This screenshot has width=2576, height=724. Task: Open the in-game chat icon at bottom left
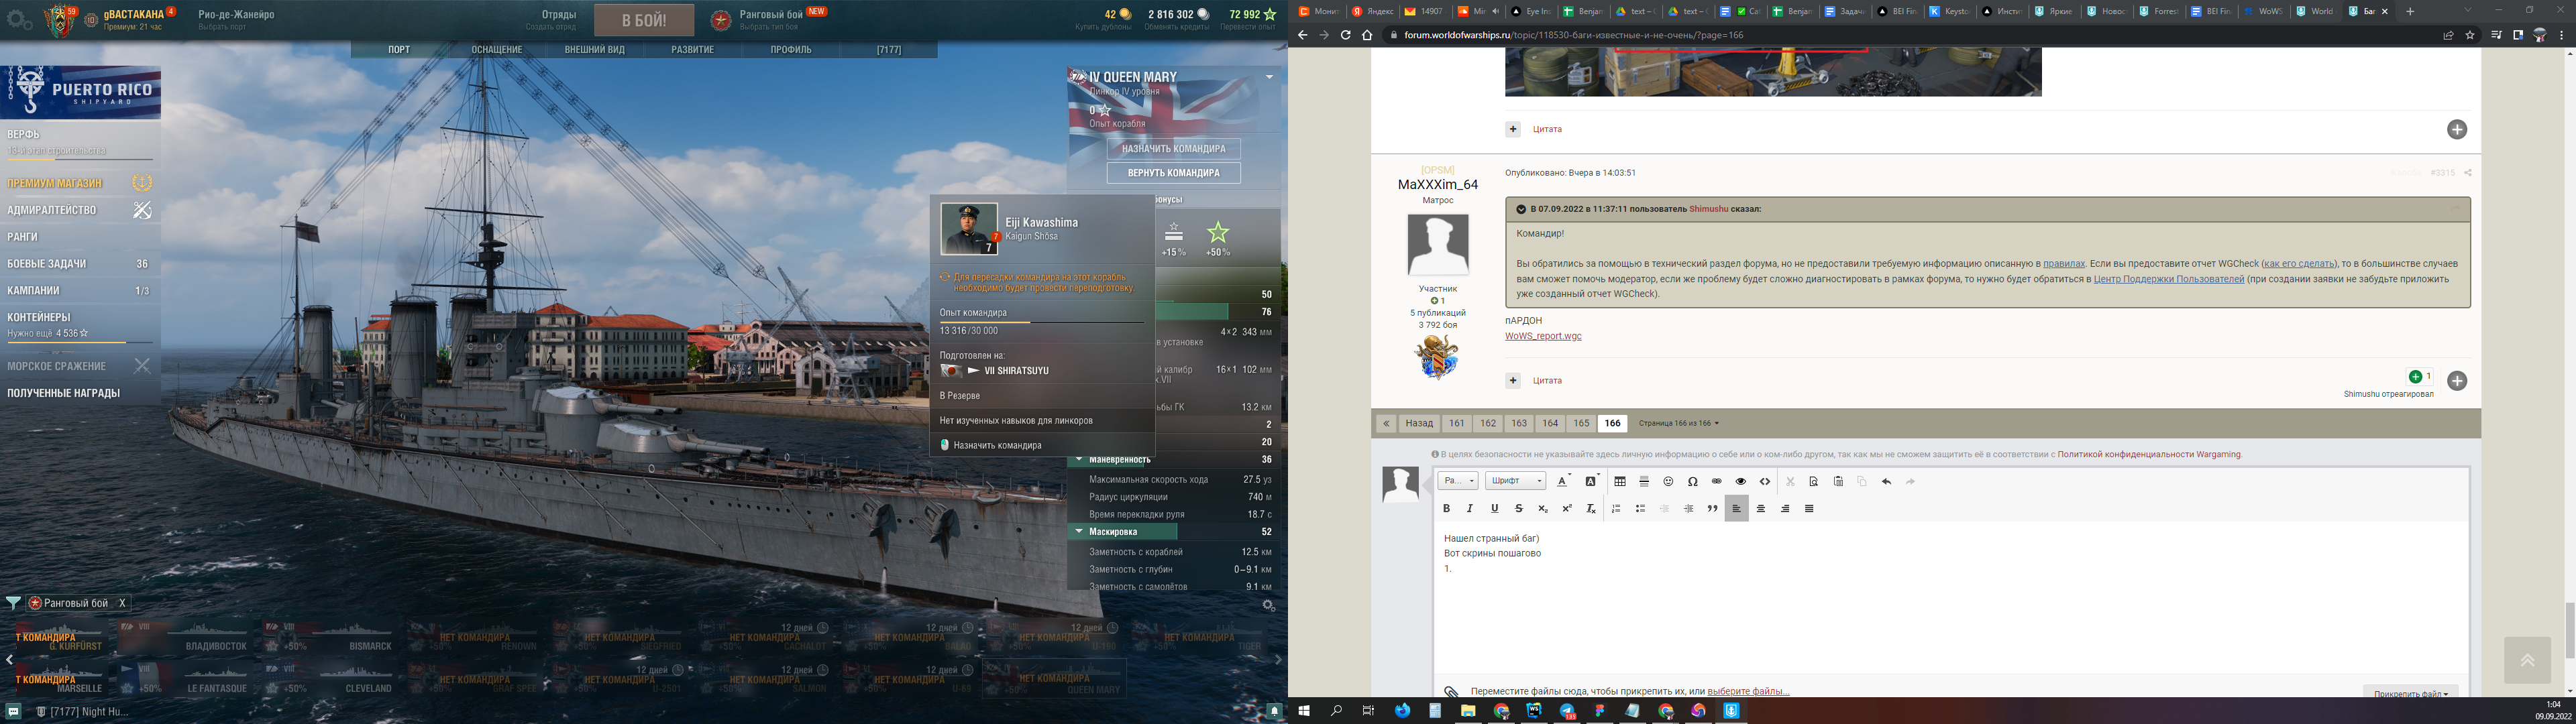pos(14,712)
